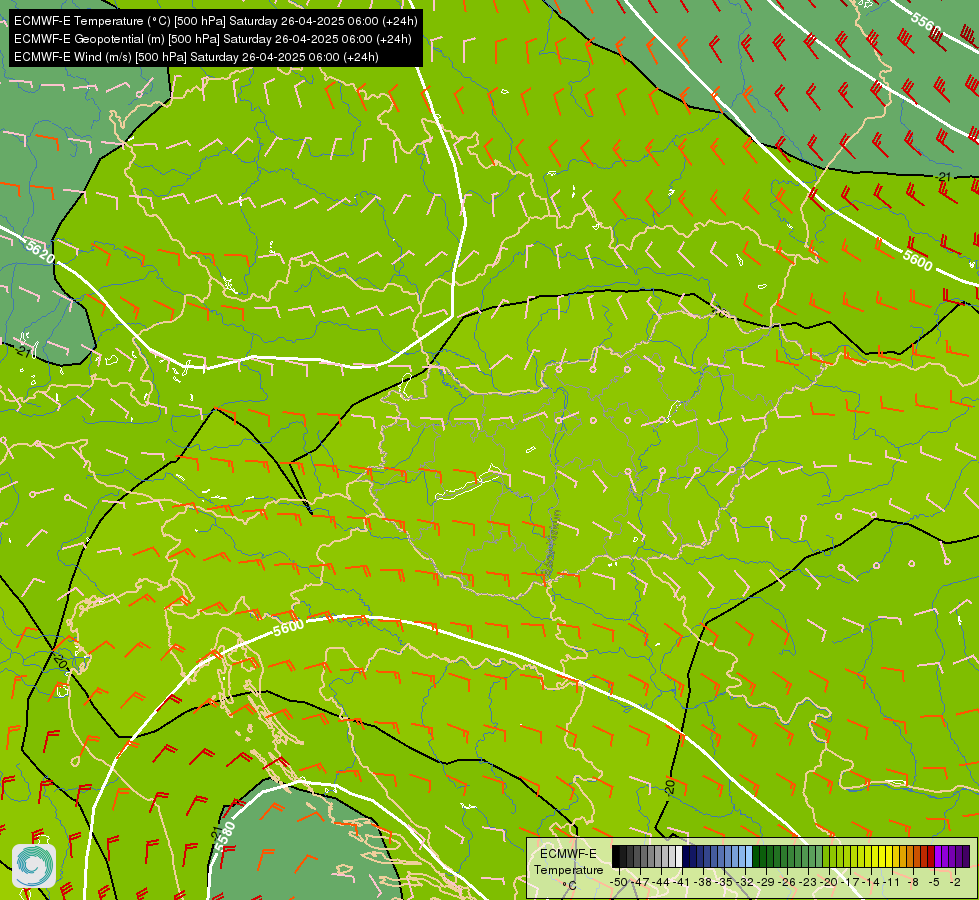Screen dimensions: 979x900
Task: Pick the white swatch above -41 in legend
Action: coord(679,856)
